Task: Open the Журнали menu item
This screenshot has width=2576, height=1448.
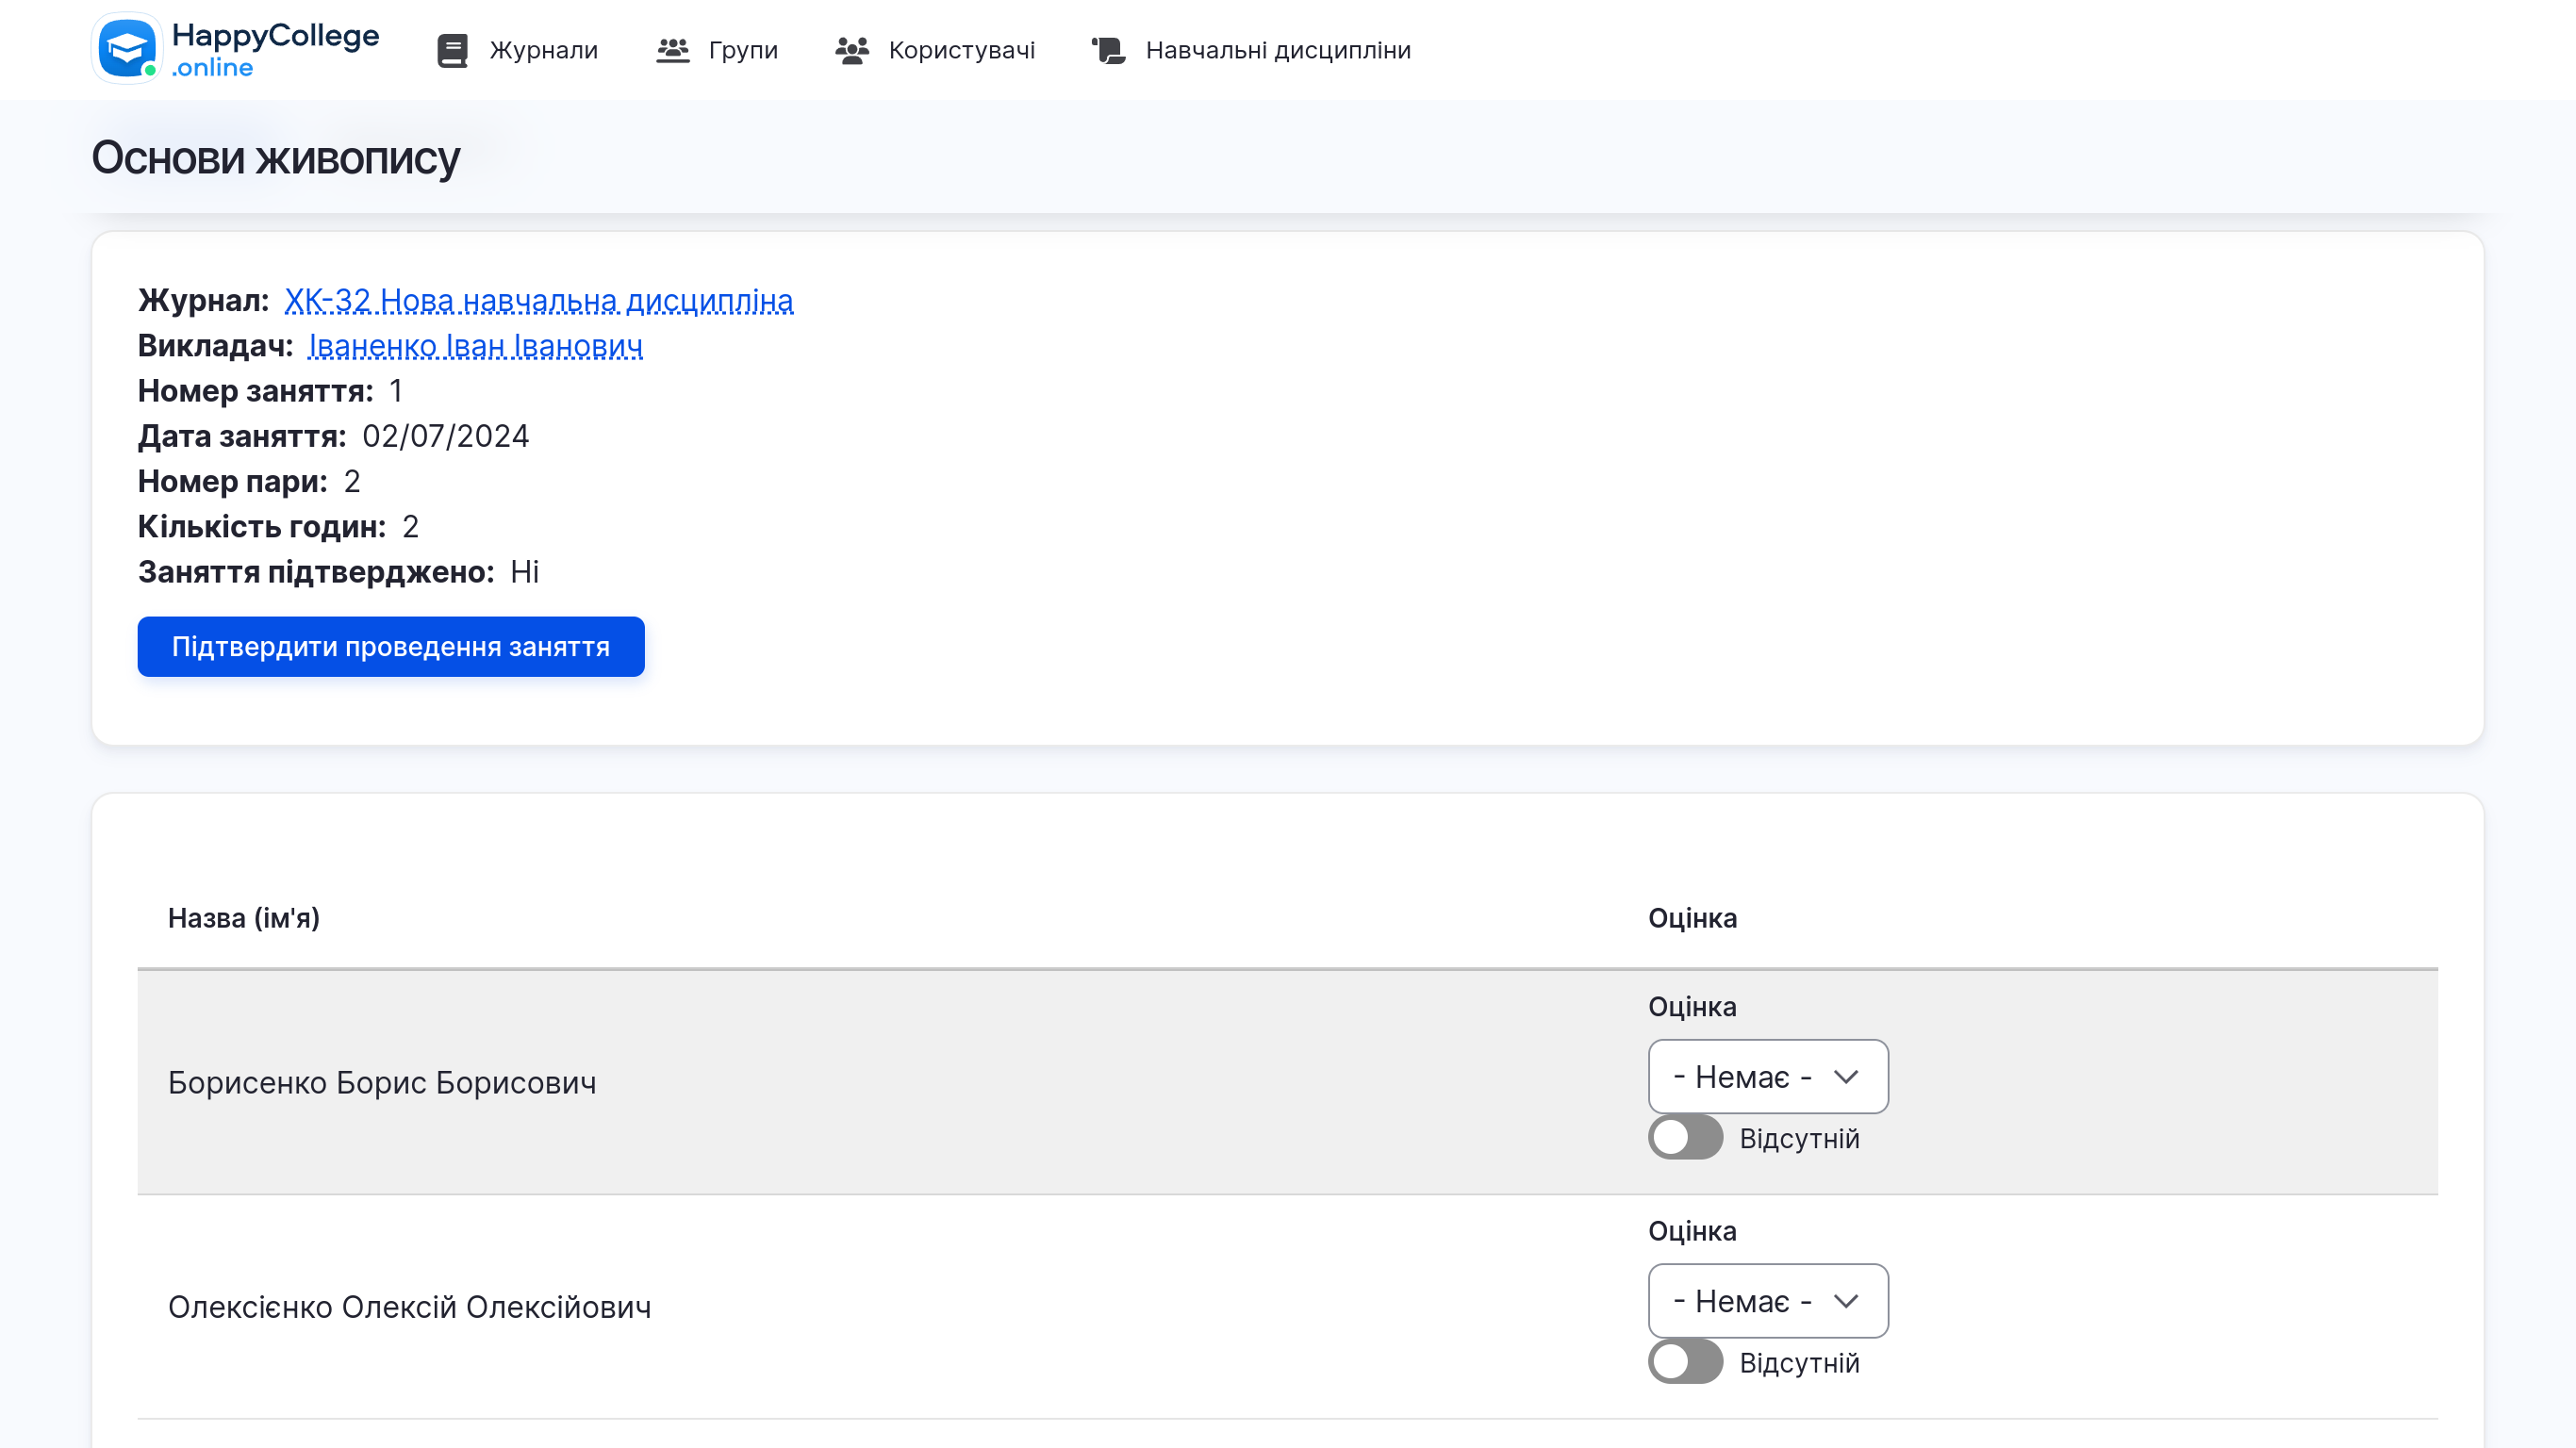Action: (543, 49)
